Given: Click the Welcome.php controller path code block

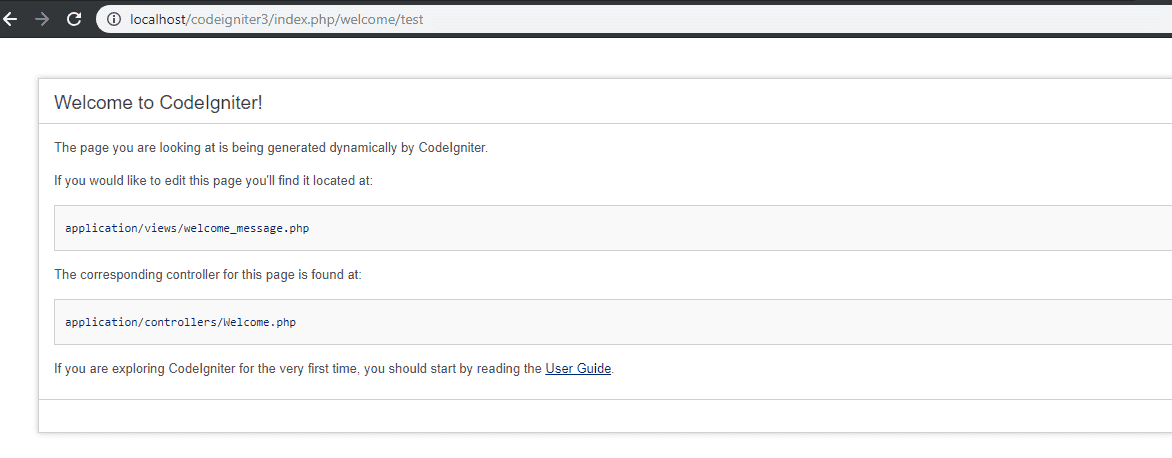Looking at the screenshot, I should pos(613,322).
